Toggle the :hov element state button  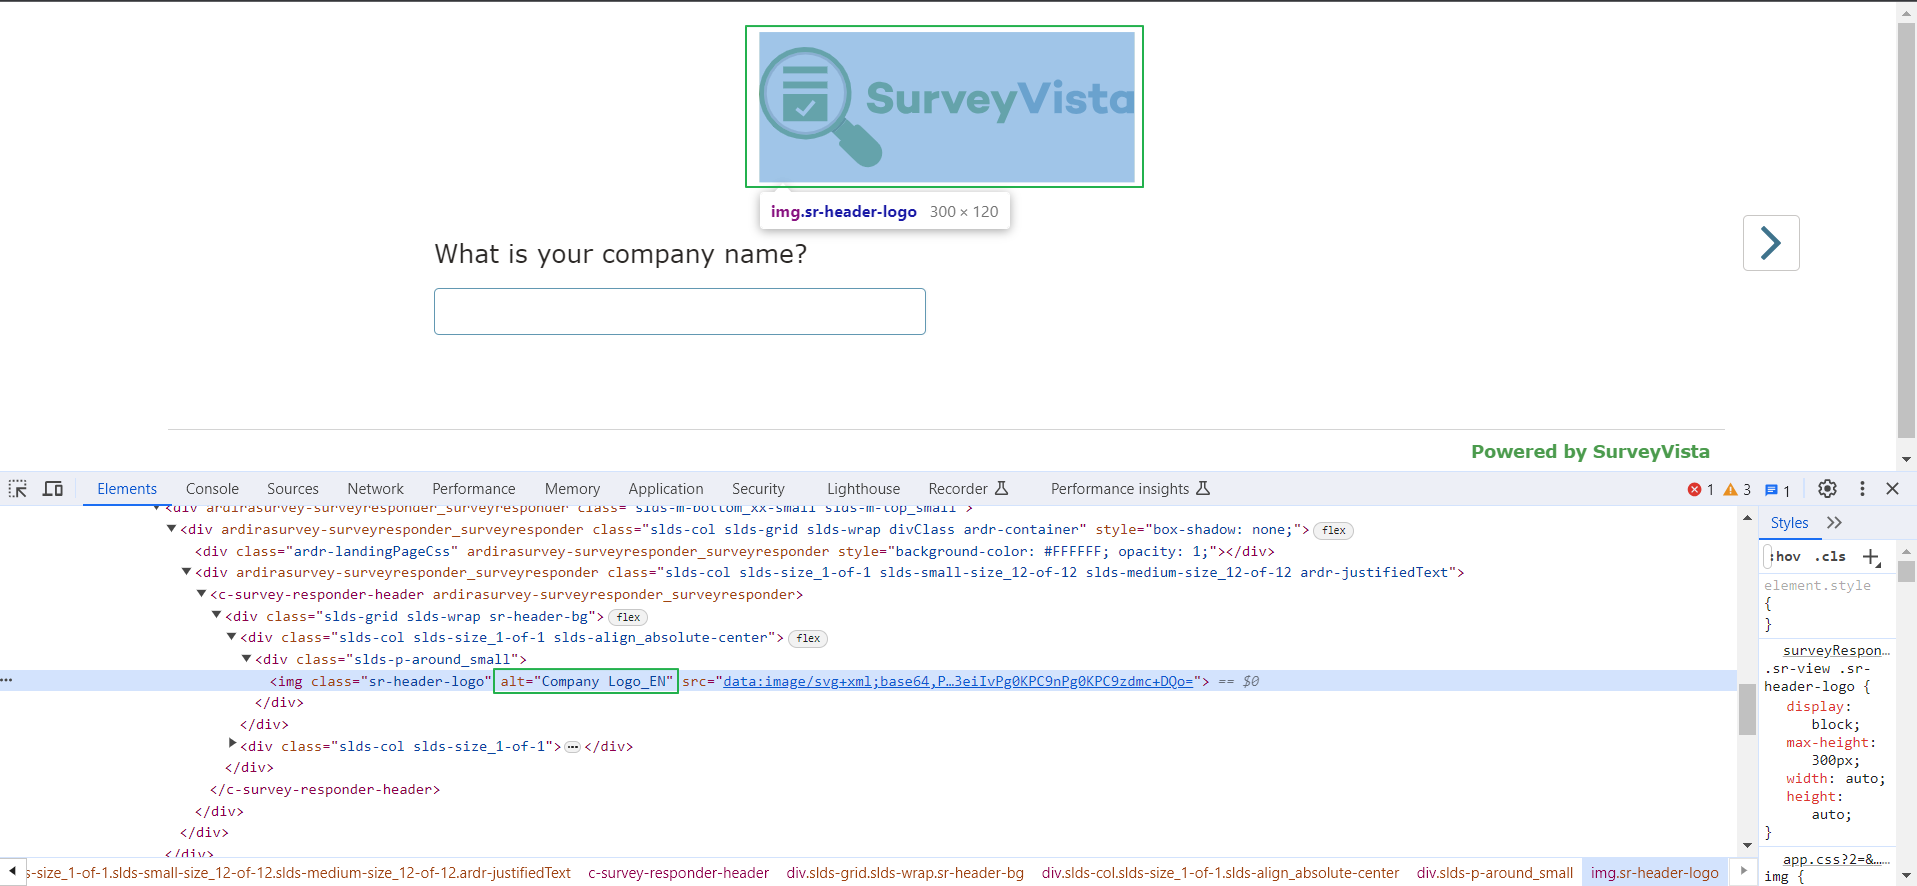point(1786,557)
